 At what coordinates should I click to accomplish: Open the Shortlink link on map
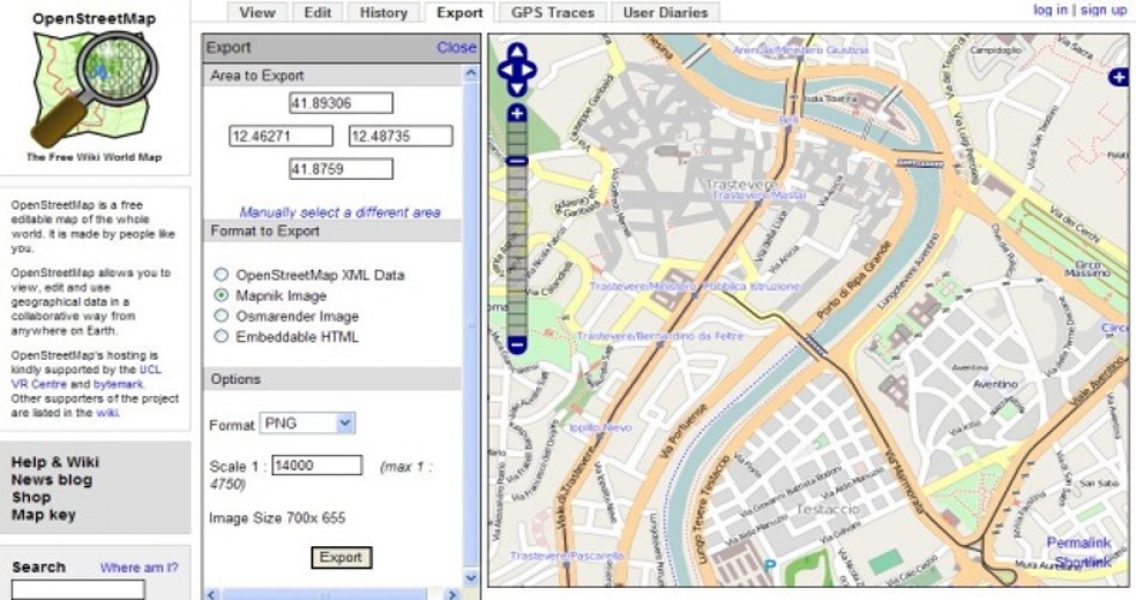(x=1083, y=562)
